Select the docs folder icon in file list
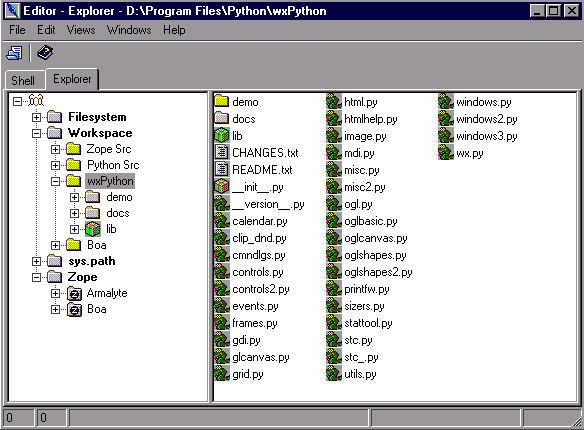 point(222,118)
